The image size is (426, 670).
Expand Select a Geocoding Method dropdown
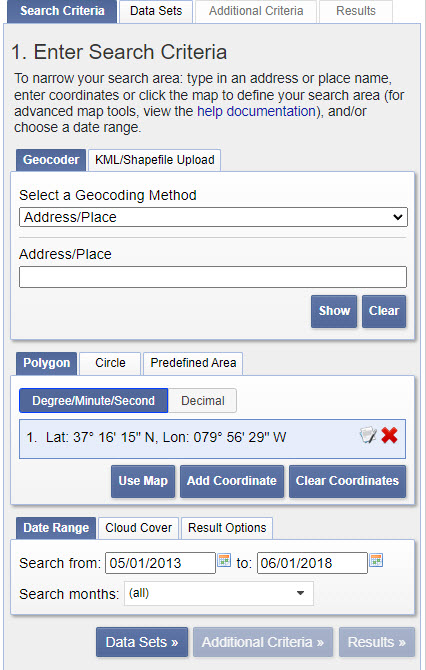click(x=213, y=217)
